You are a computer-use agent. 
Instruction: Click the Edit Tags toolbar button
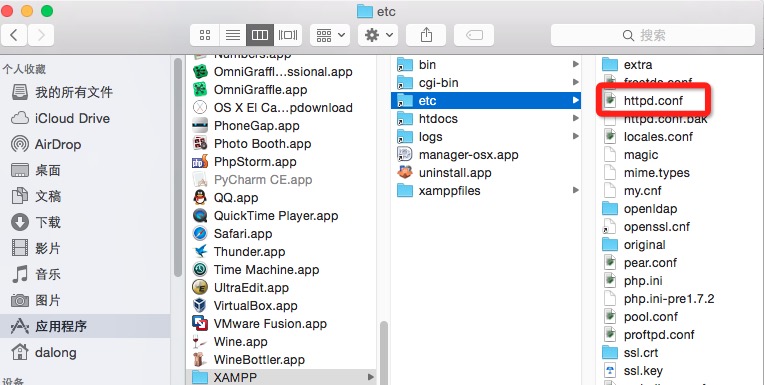(474, 35)
